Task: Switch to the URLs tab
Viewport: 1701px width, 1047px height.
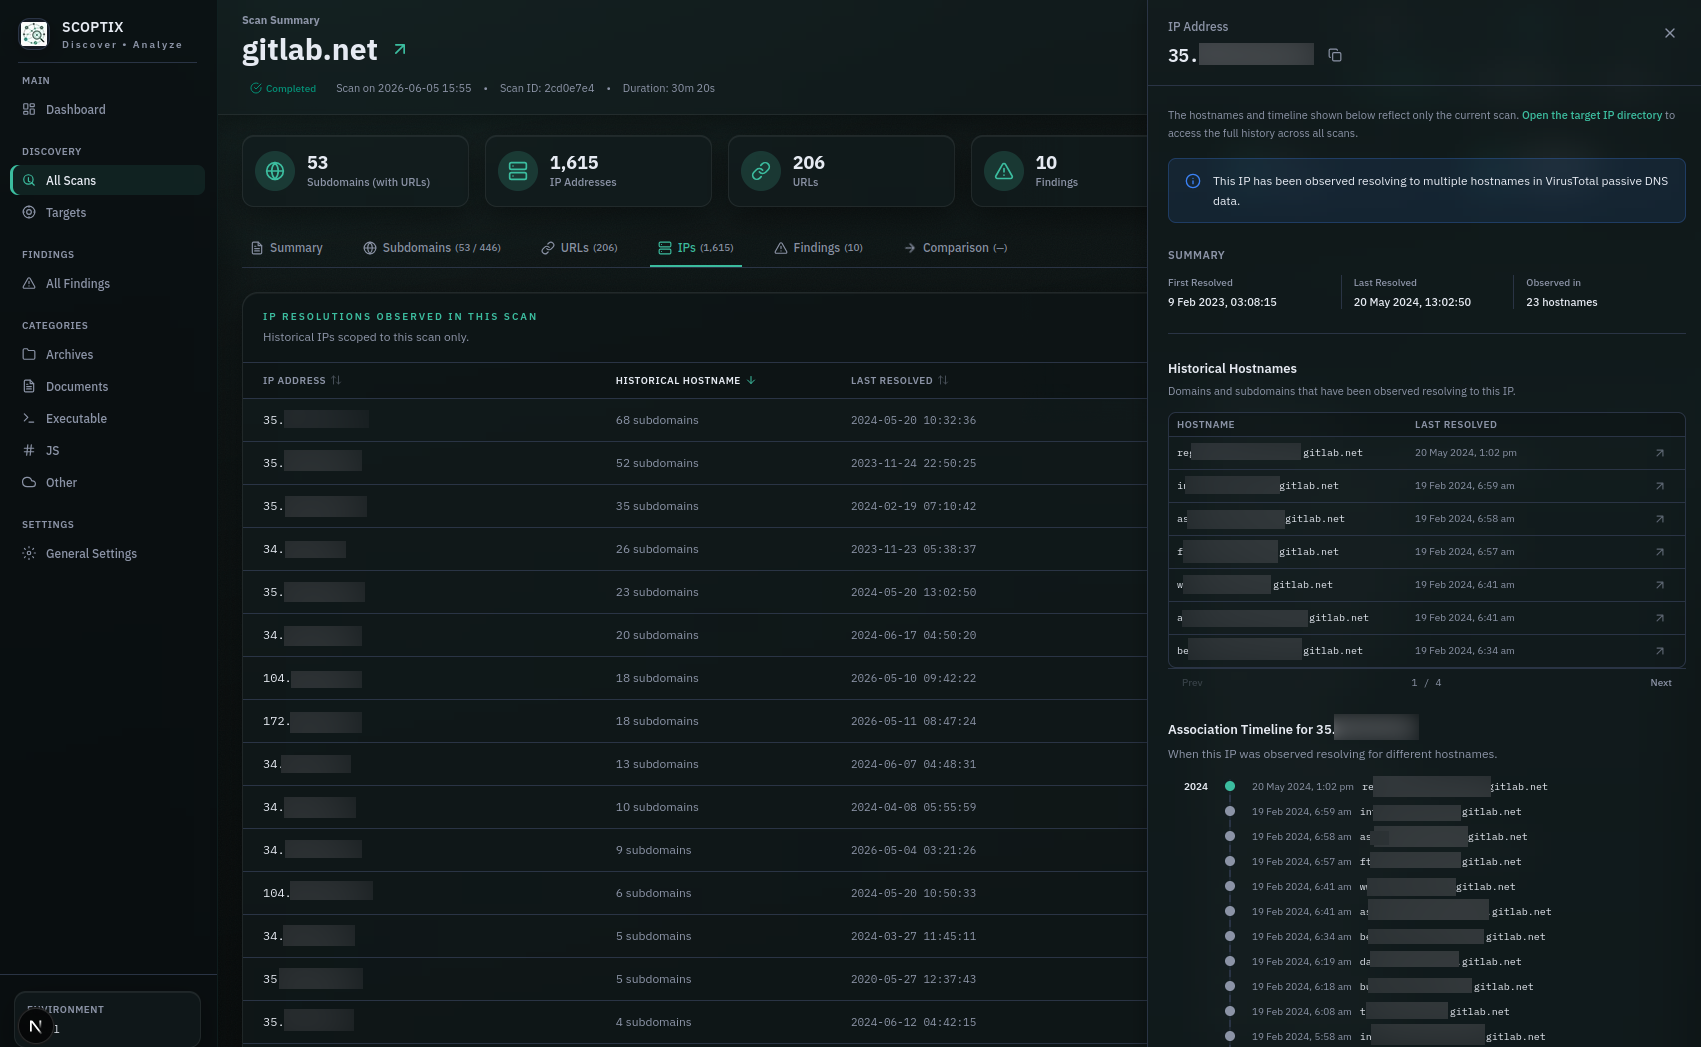Action: [x=579, y=248]
